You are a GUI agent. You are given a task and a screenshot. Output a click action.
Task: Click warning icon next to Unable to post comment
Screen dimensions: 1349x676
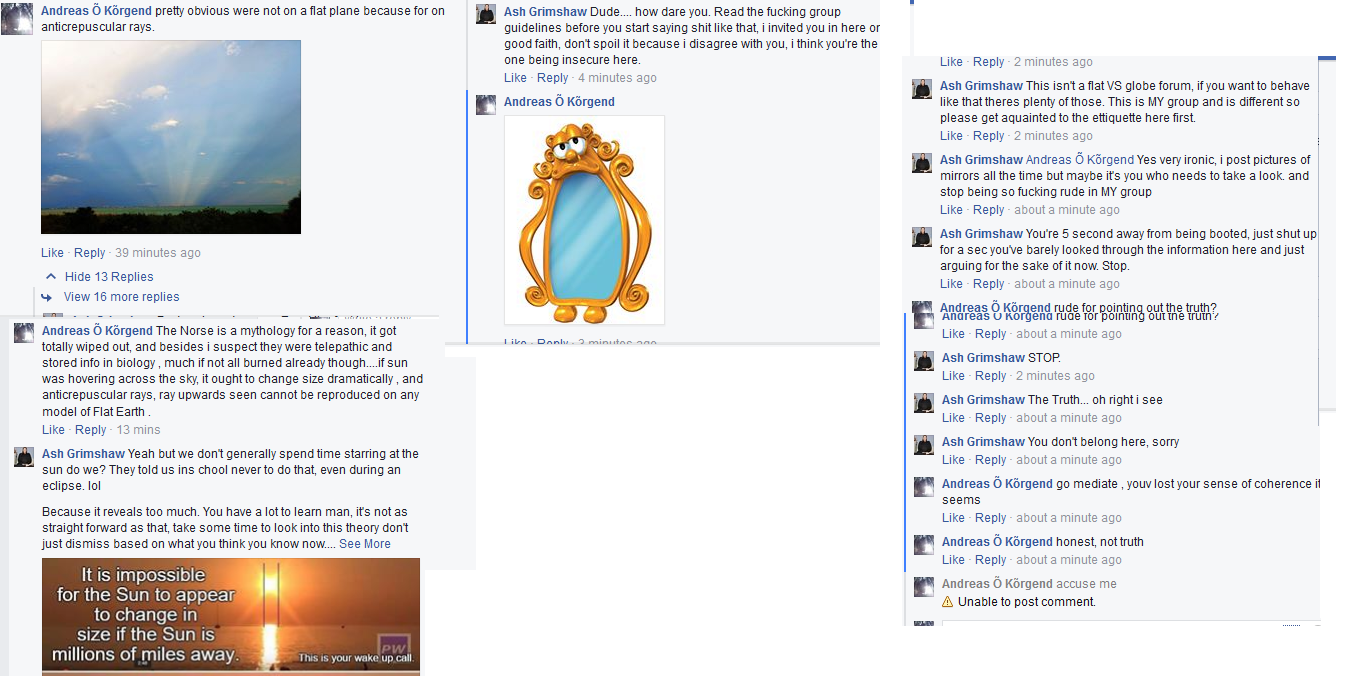[x=948, y=602]
